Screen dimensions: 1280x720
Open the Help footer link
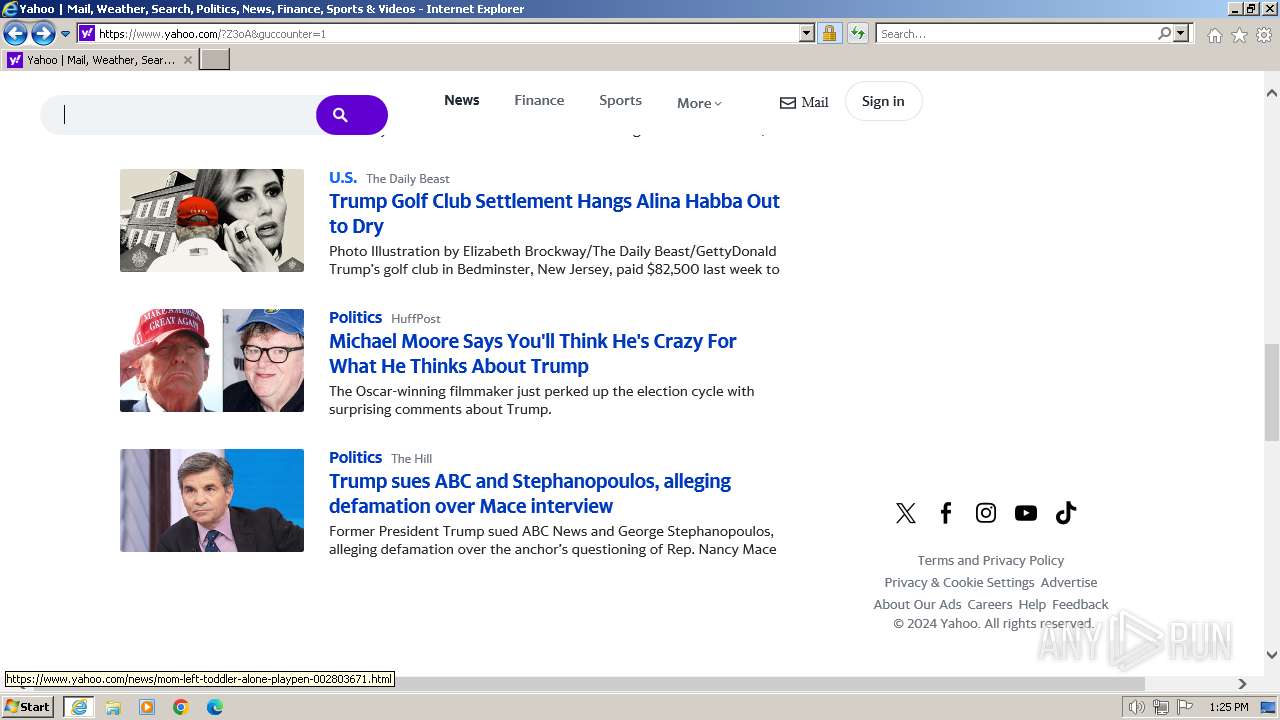point(1032,604)
